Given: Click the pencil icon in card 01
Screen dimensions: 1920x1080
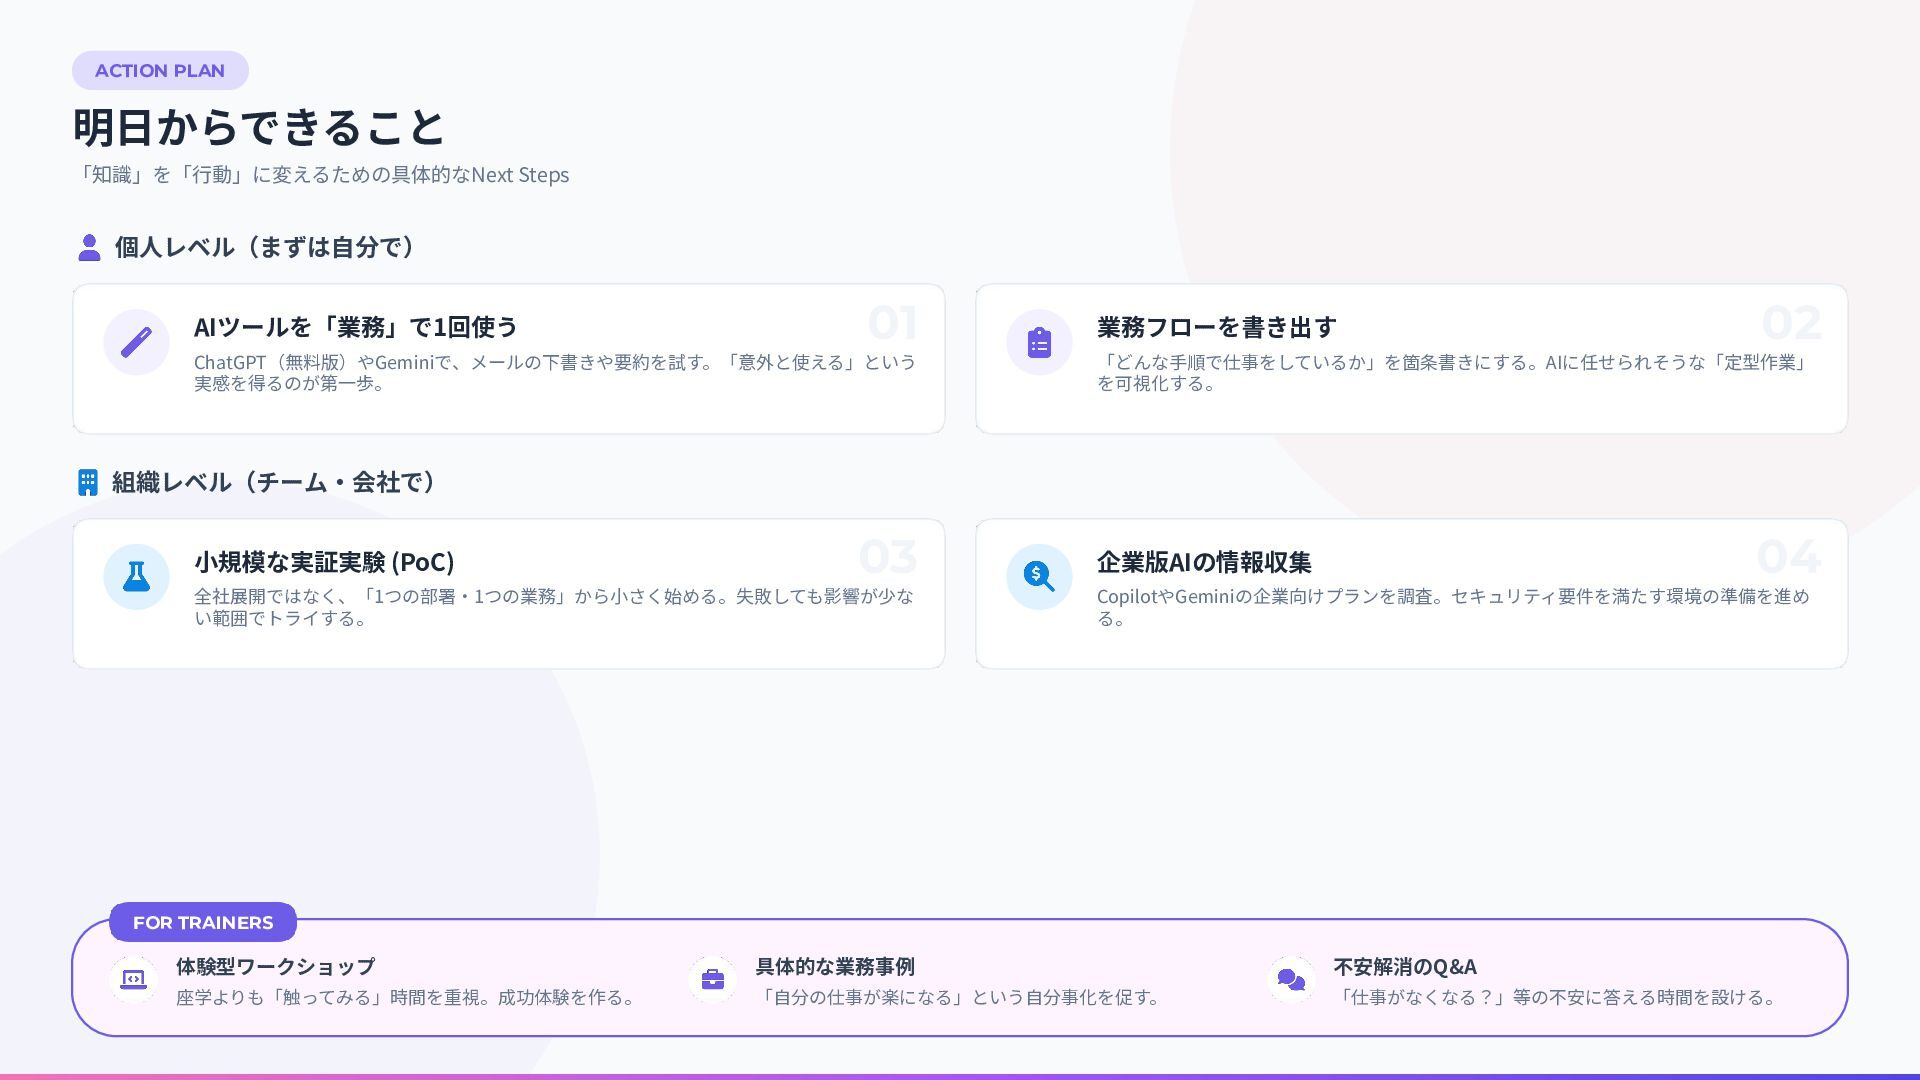Looking at the screenshot, I should [136, 342].
